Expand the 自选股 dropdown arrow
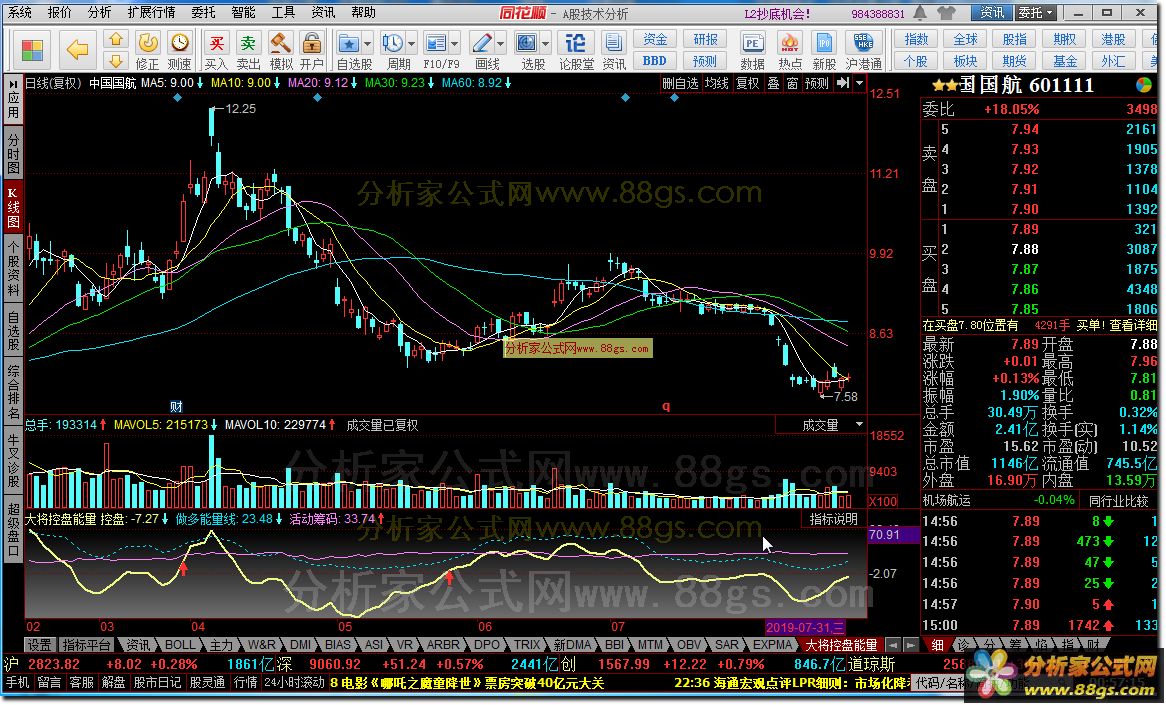This screenshot has height=705, width=1166. pyautogui.click(x=367, y=44)
